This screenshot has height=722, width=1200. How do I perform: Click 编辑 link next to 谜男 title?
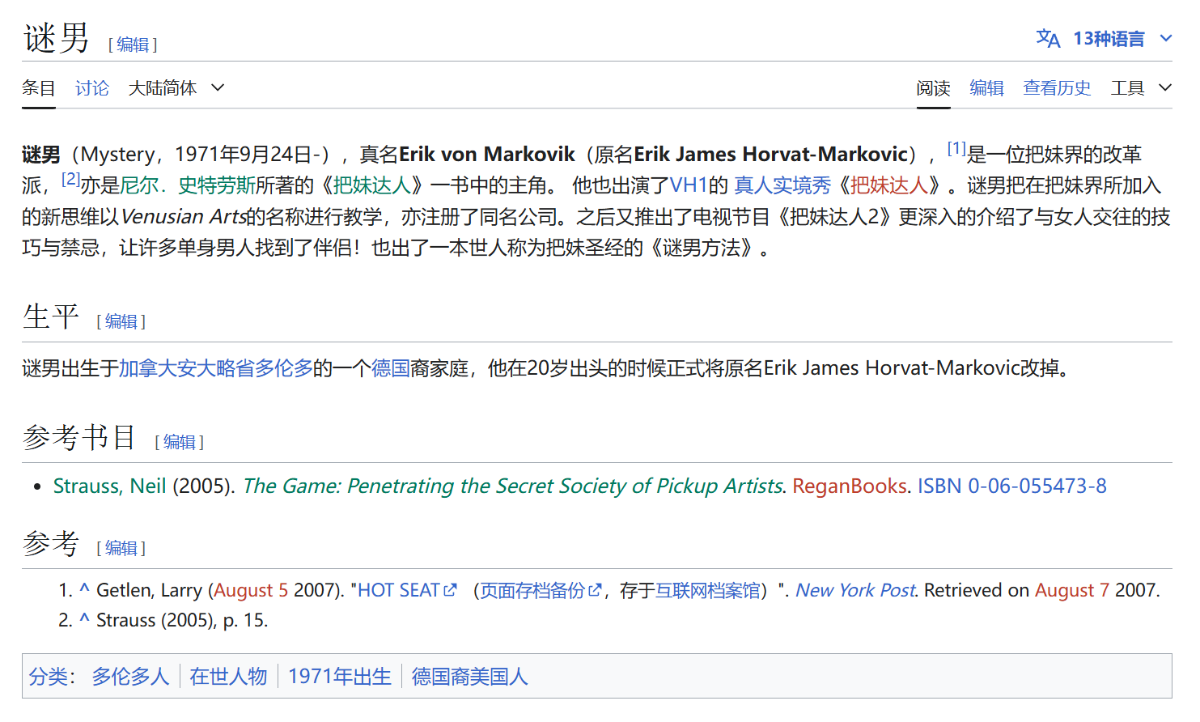(133, 44)
